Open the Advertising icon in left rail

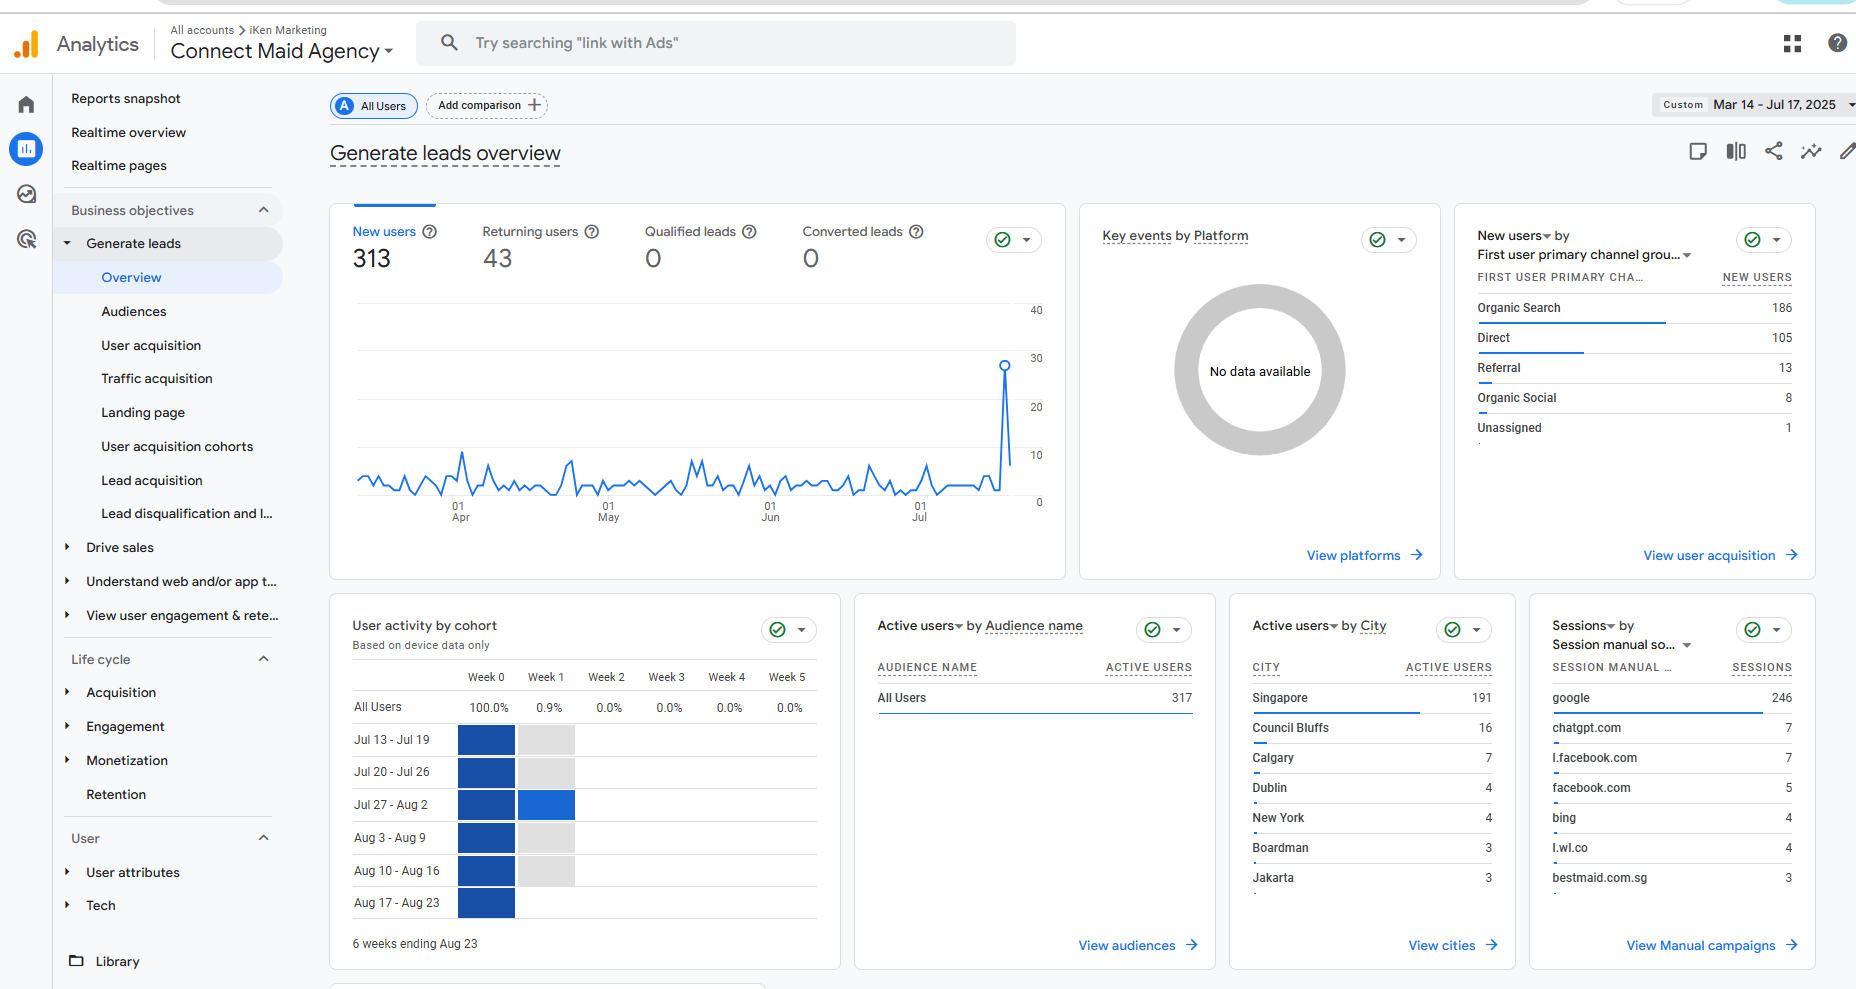26,239
